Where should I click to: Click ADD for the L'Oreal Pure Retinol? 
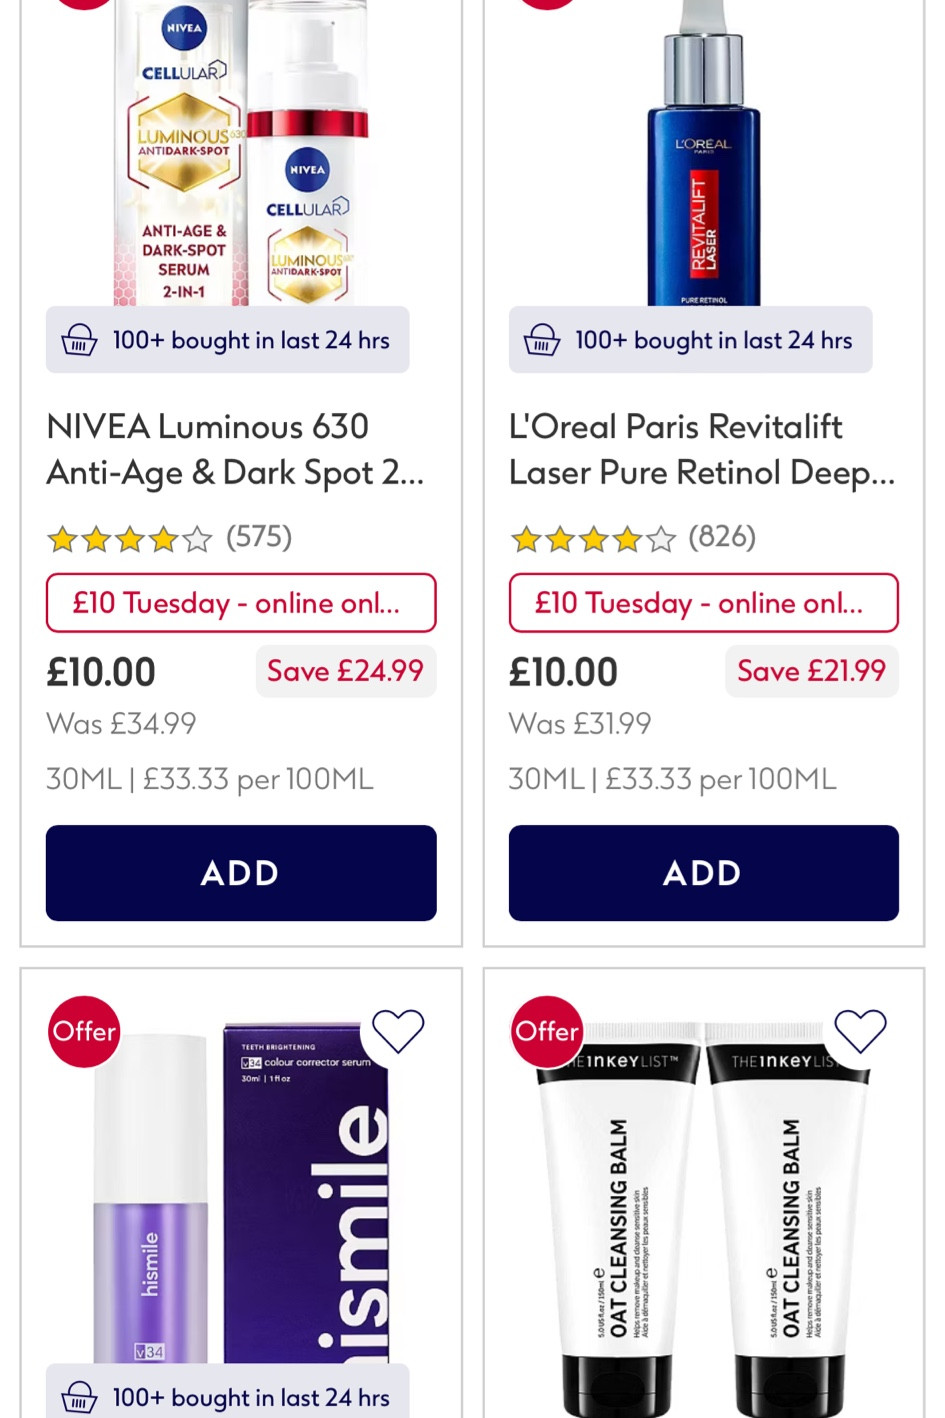(703, 872)
